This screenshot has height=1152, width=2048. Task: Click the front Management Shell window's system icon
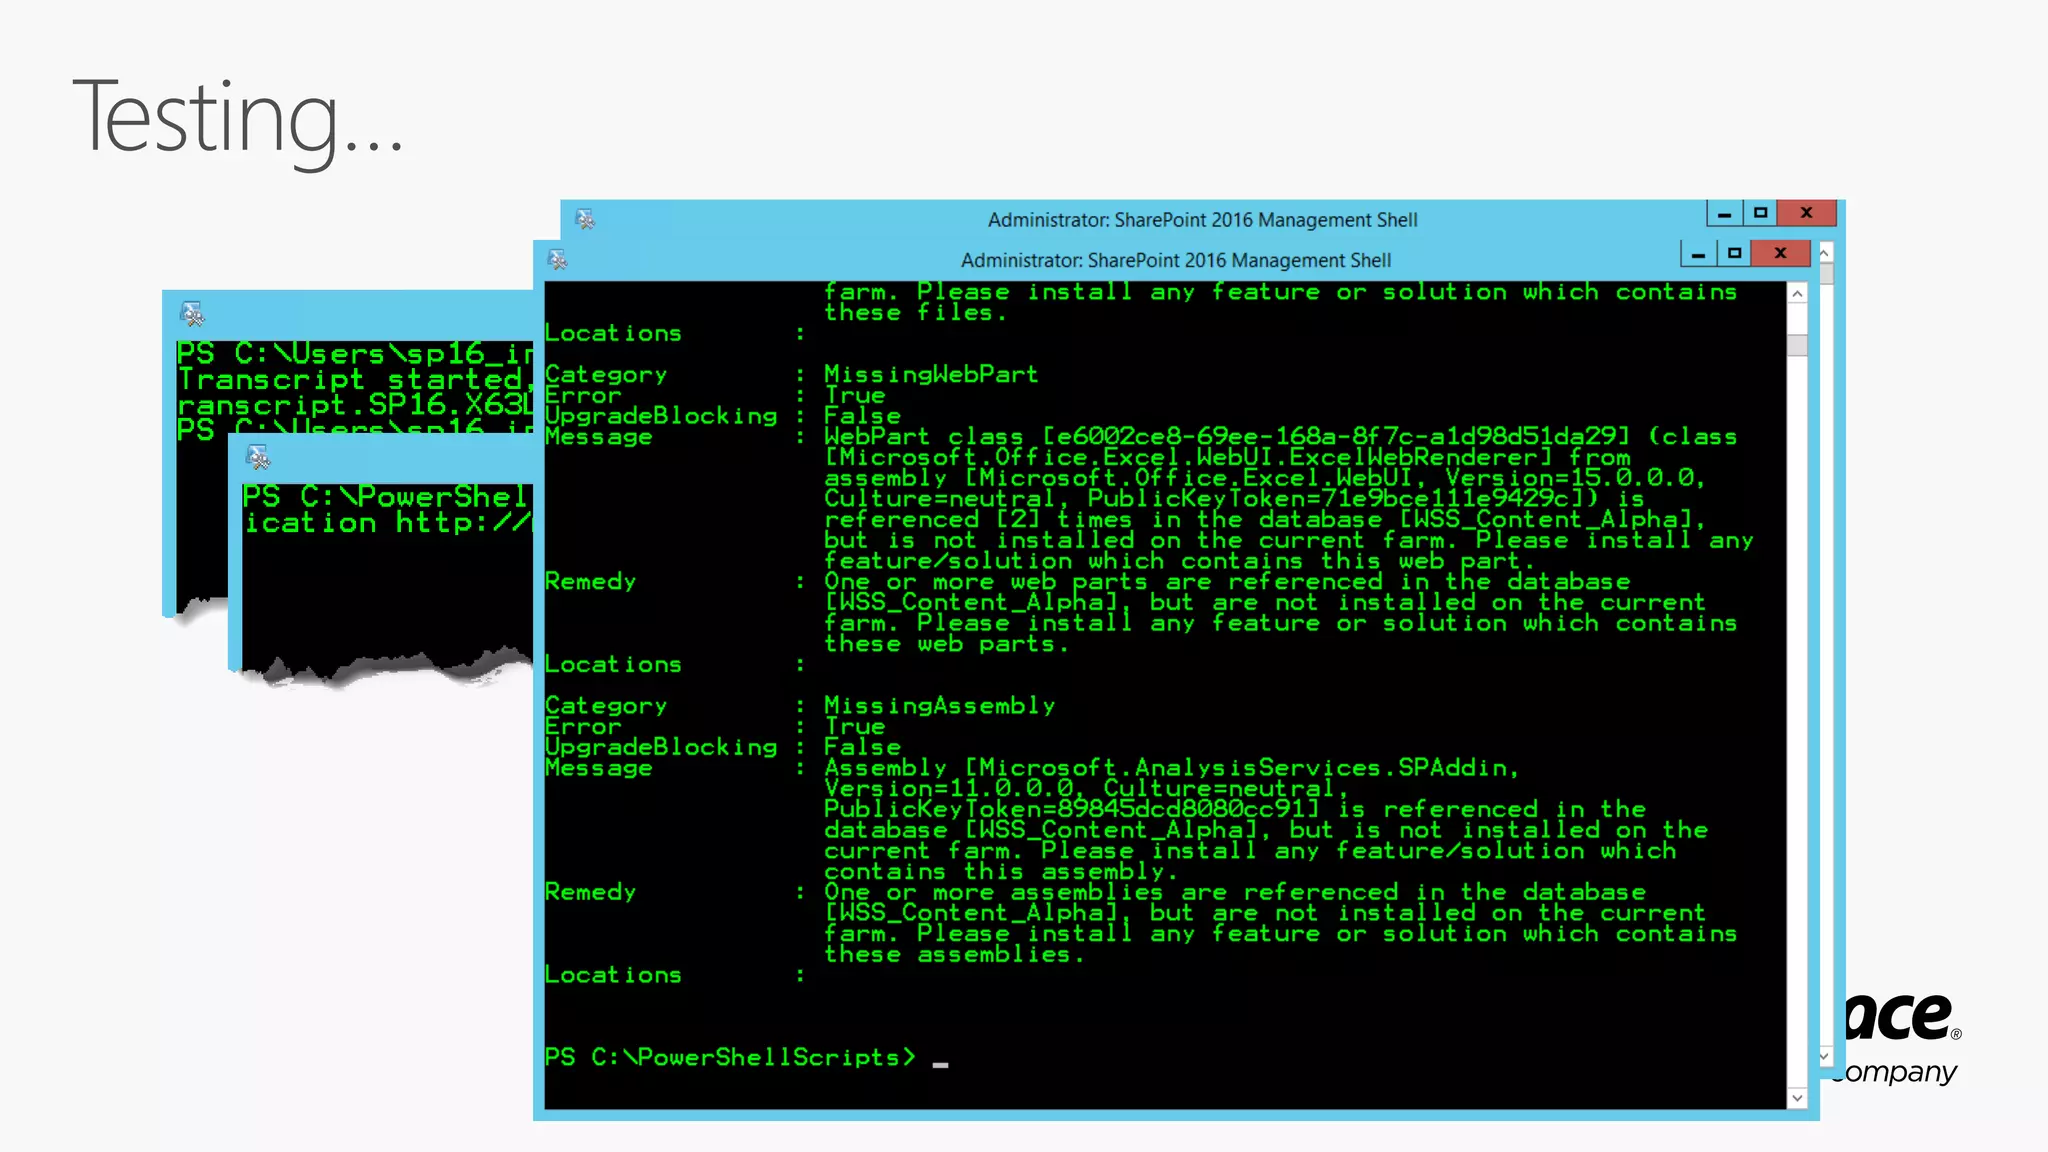point(558,260)
